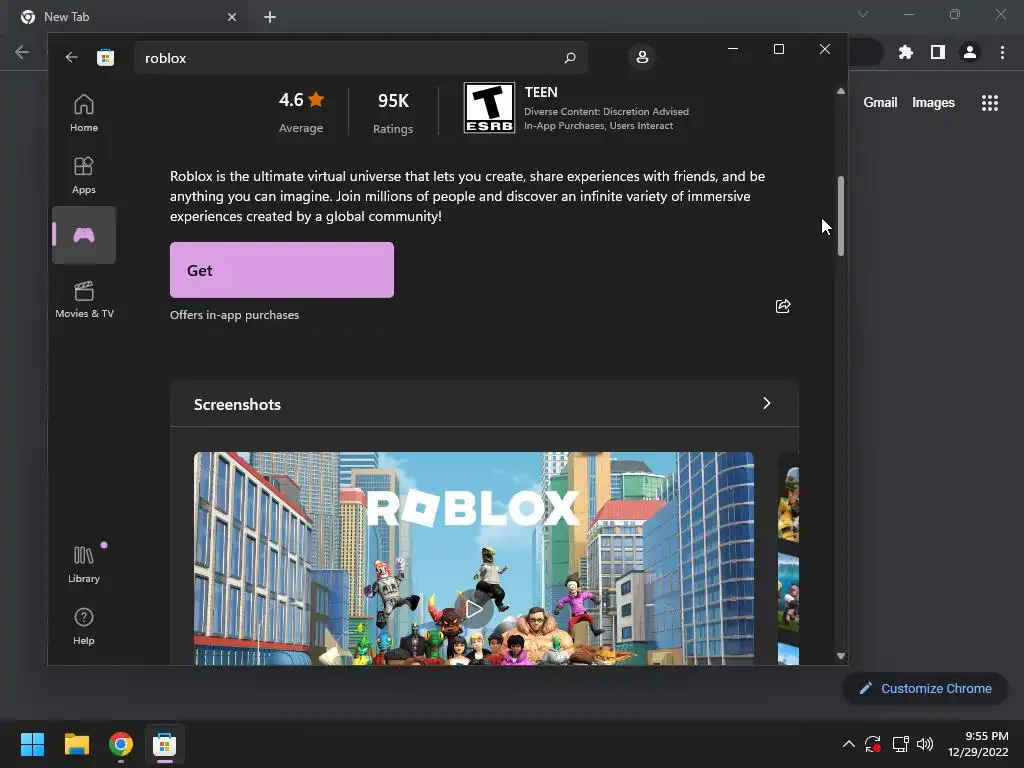Screen dimensions: 1024x768
Task: Open Images link in Chrome
Action: tap(933, 103)
